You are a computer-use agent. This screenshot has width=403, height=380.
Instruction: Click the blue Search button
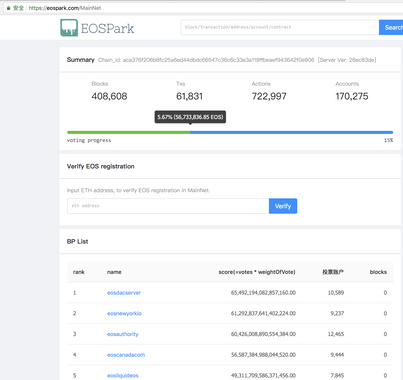tap(391, 27)
